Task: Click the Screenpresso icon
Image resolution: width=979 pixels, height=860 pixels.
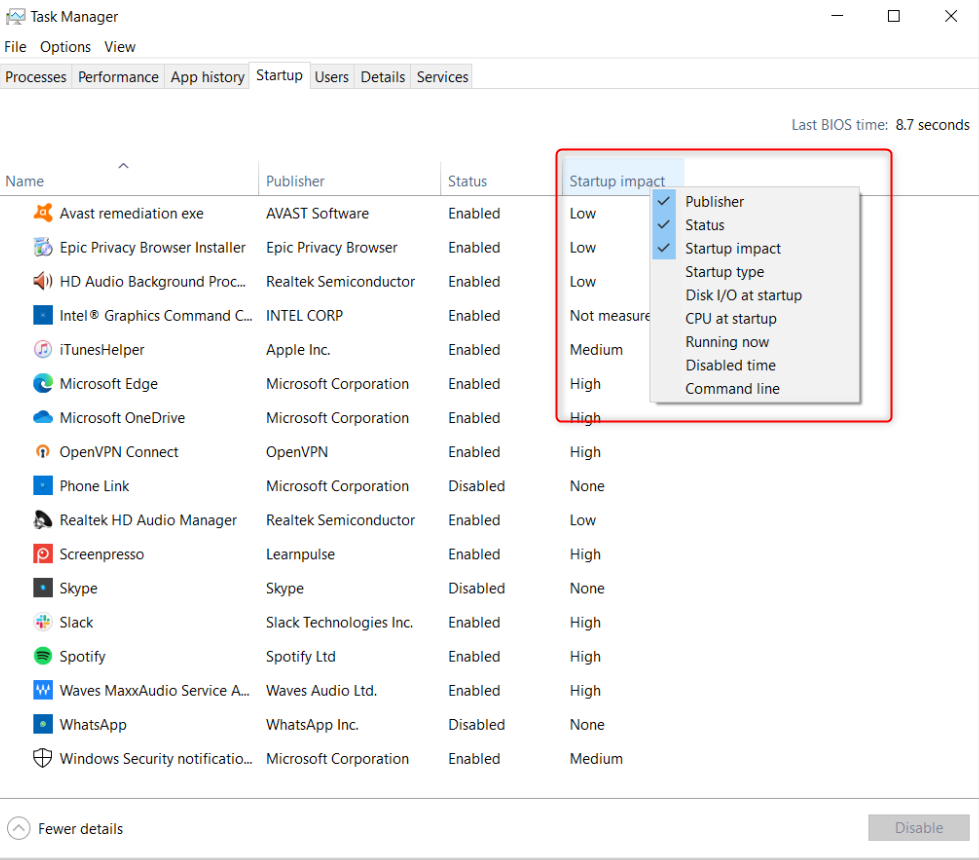Action: [42, 554]
